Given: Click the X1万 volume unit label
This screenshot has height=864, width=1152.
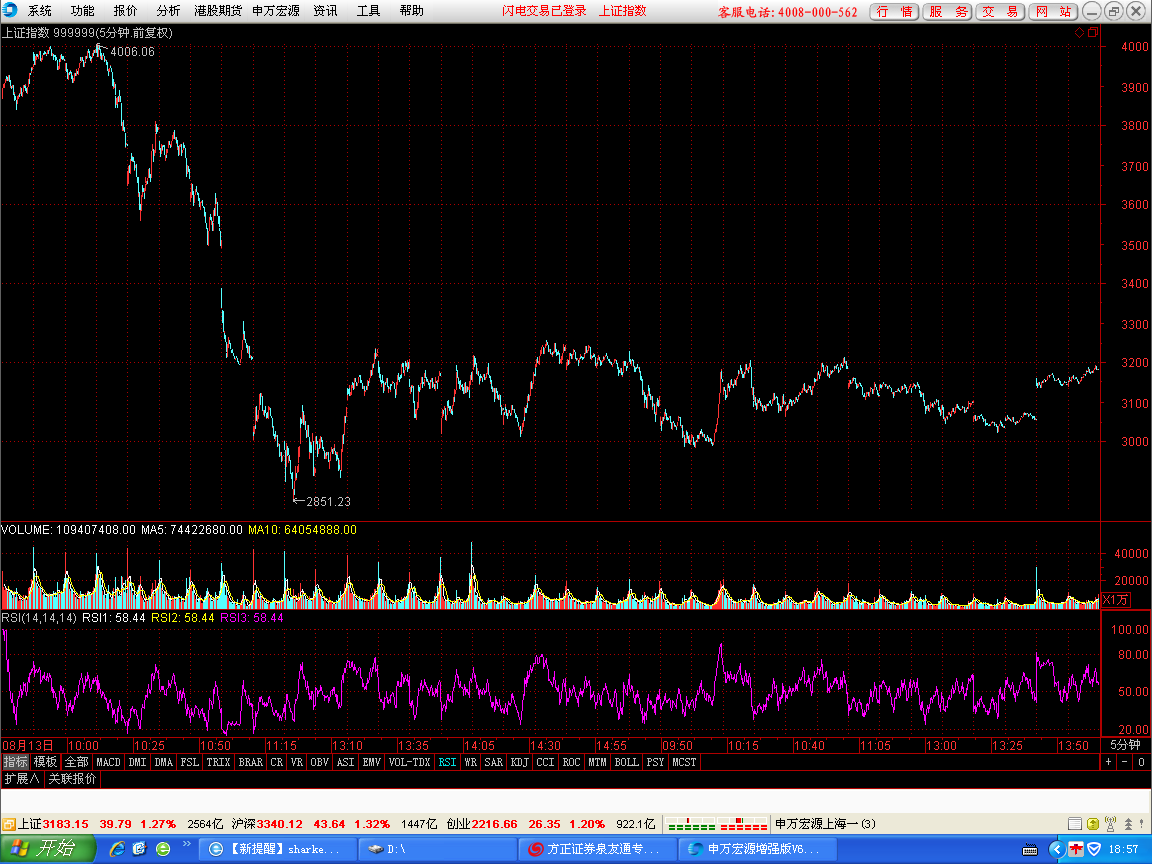Looking at the screenshot, I should [1115, 600].
